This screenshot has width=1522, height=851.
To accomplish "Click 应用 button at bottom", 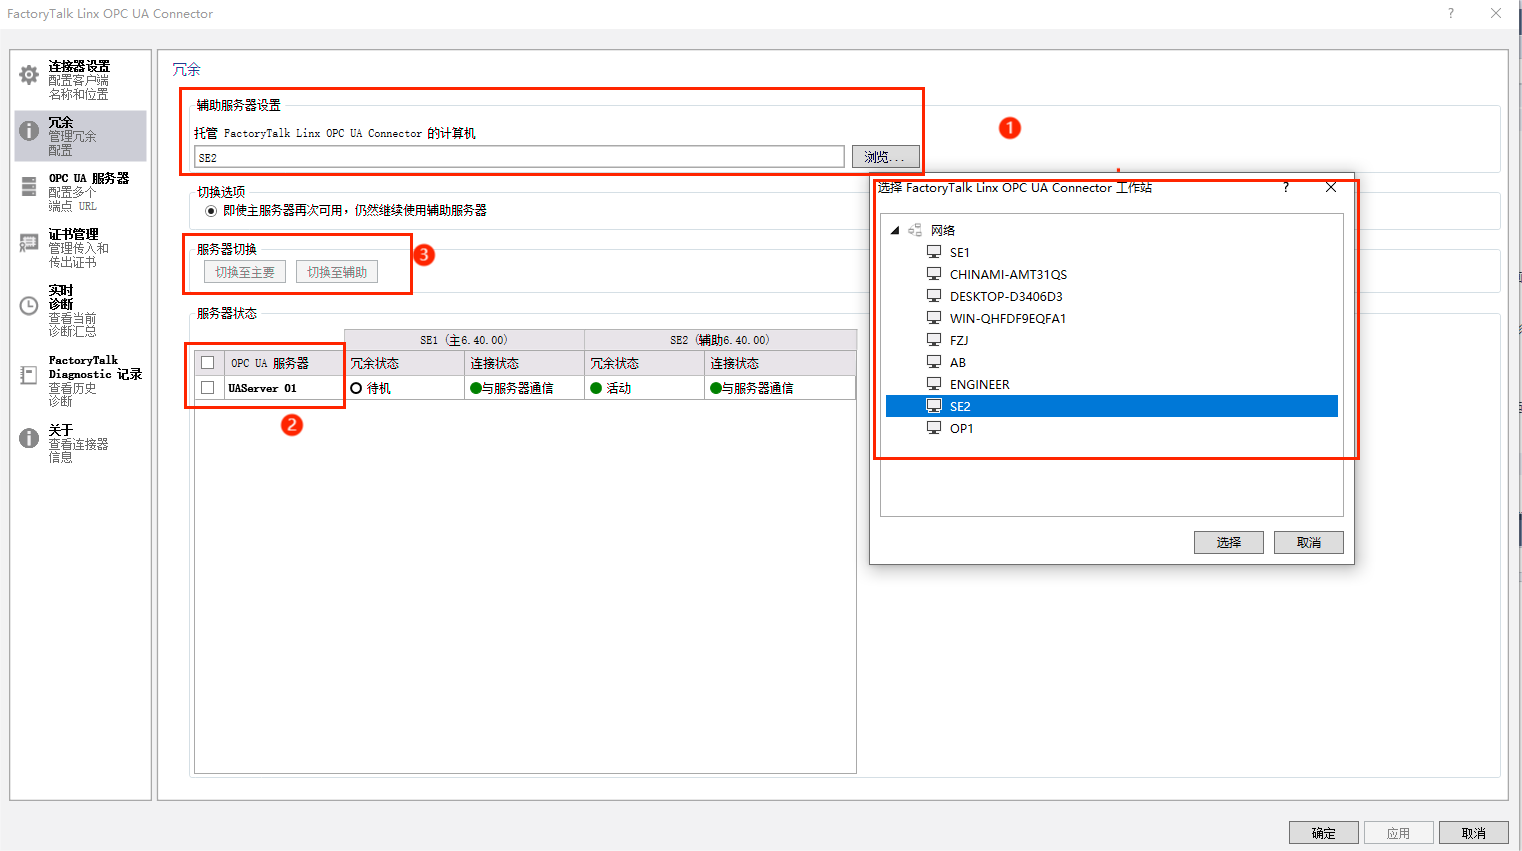I will [1399, 833].
